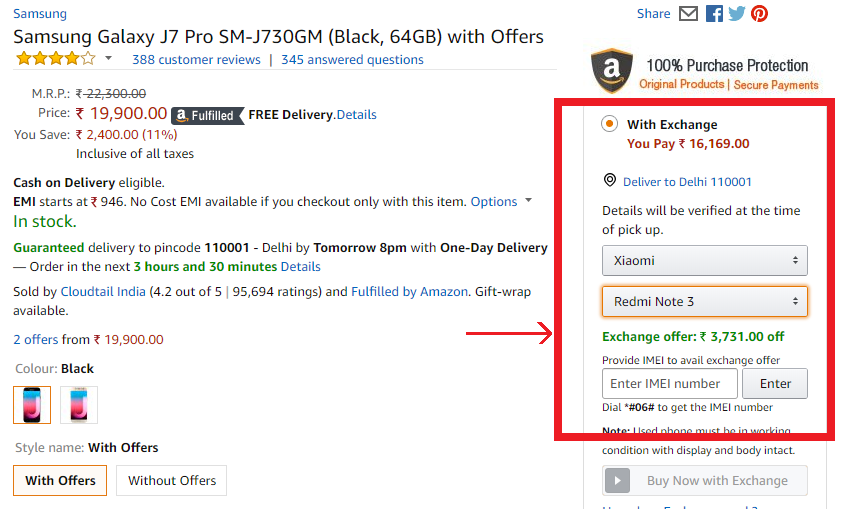Expand the rating breakdown arrow beside stars

coord(108,58)
